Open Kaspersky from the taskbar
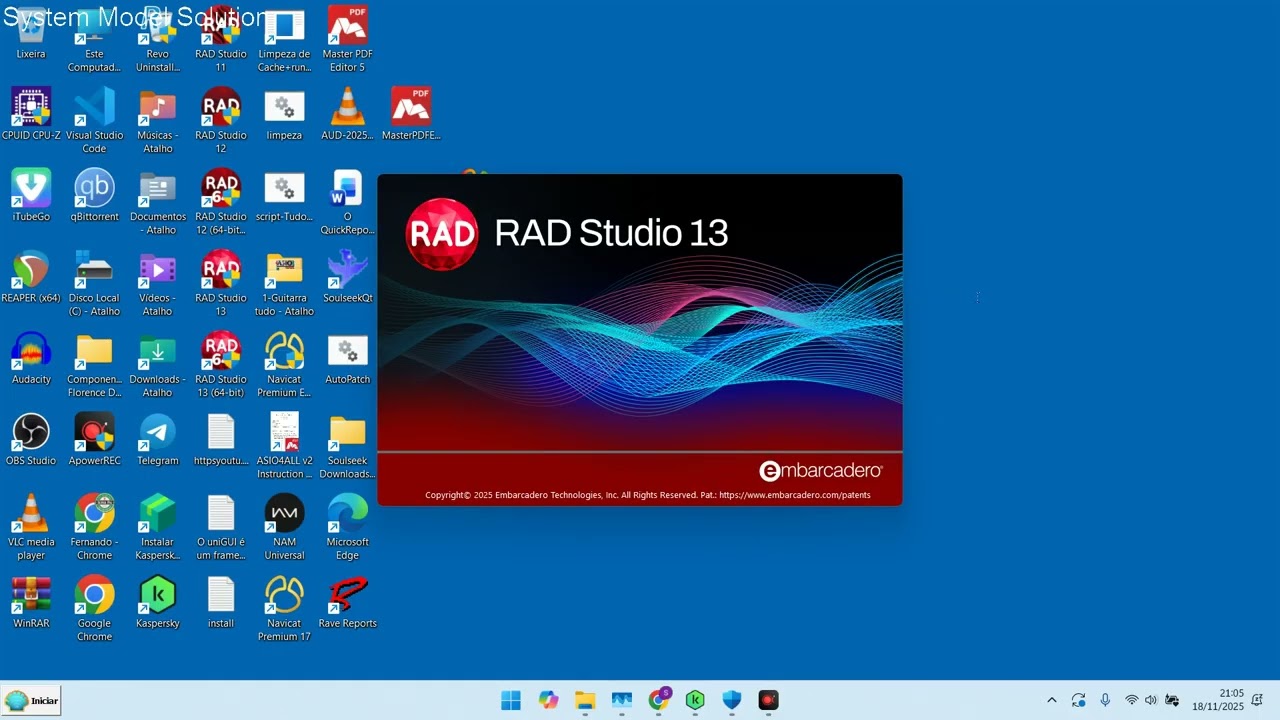Viewport: 1280px width, 720px height. 695,700
